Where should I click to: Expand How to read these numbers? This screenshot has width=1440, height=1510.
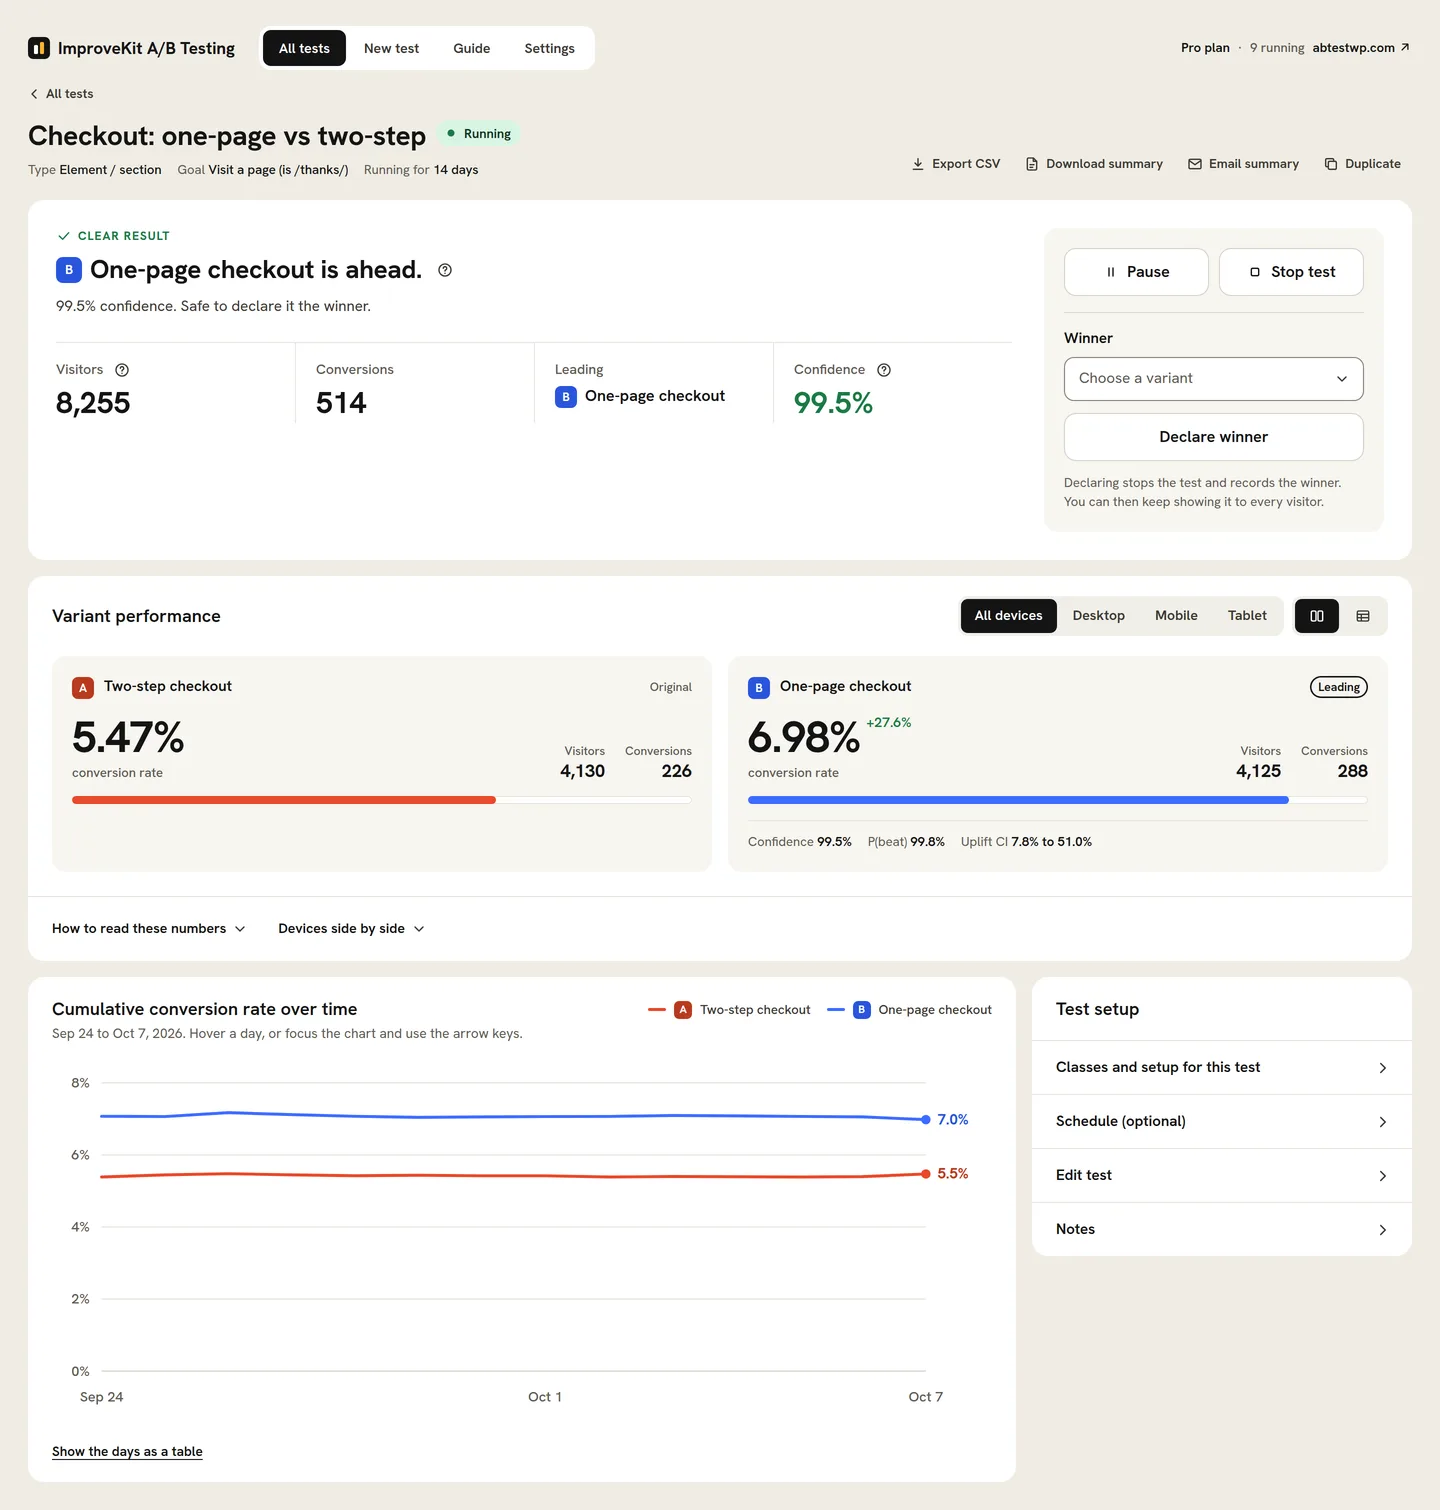pos(149,929)
